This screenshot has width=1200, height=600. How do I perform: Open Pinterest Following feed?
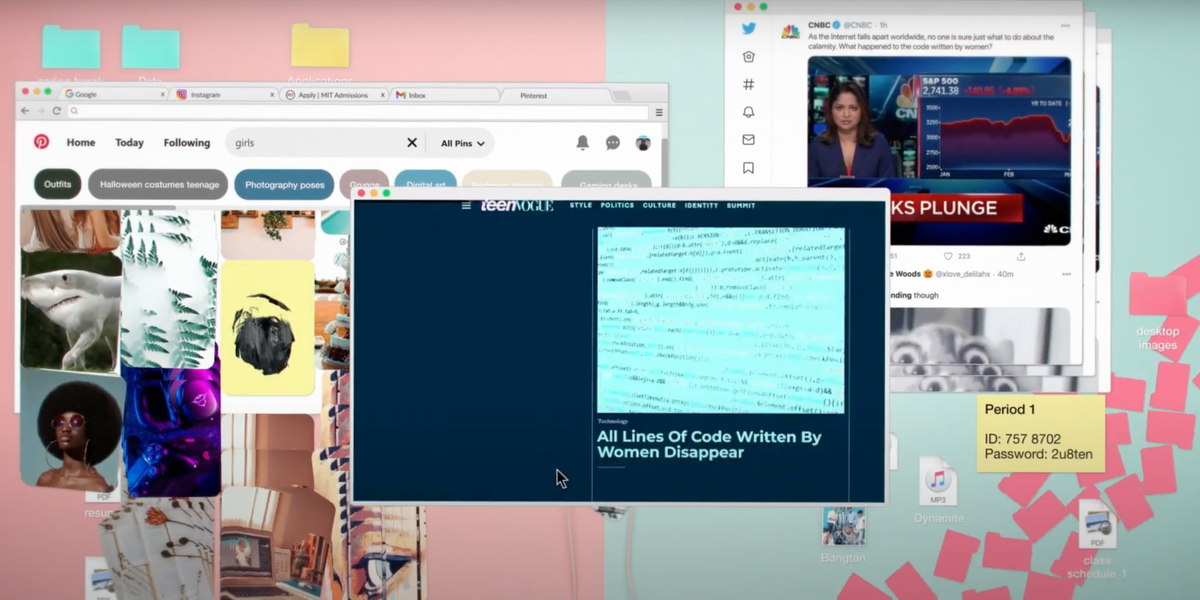pos(187,143)
